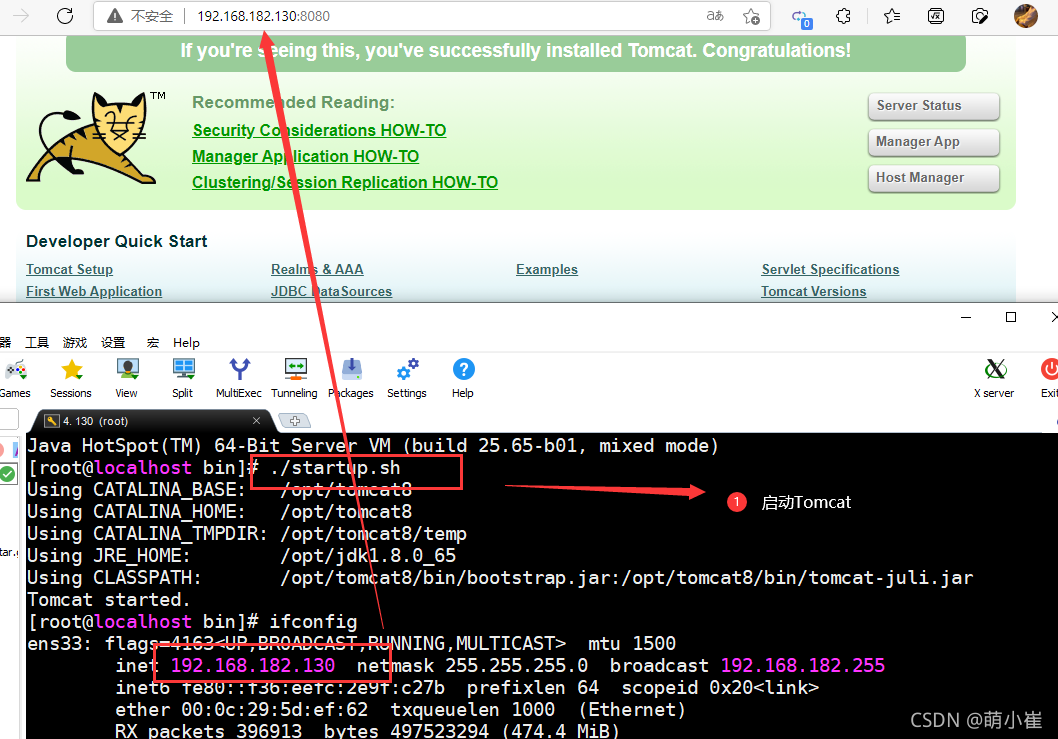Image resolution: width=1058 pixels, height=739 pixels.
Task: Open the 游戏 menu in MobaXterm
Action: 75,342
